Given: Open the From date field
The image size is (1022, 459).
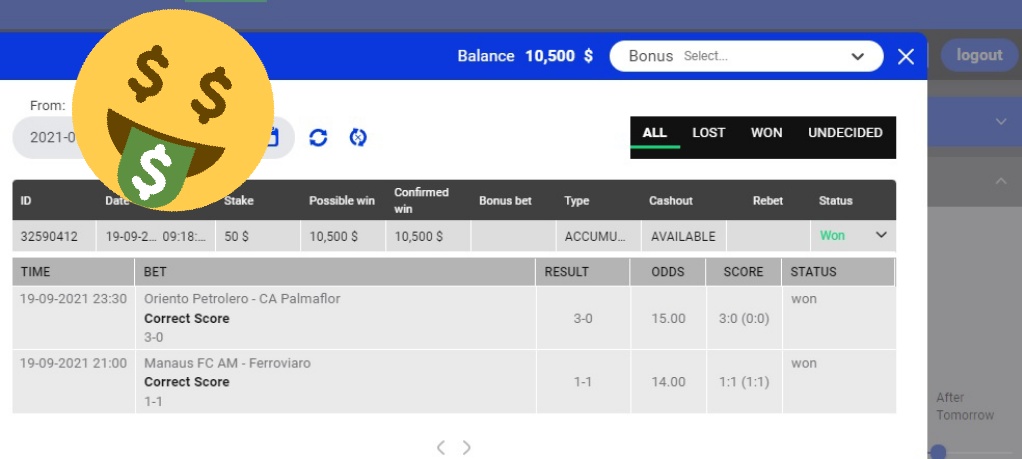Looking at the screenshot, I should pyautogui.click(x=153, y=138).
